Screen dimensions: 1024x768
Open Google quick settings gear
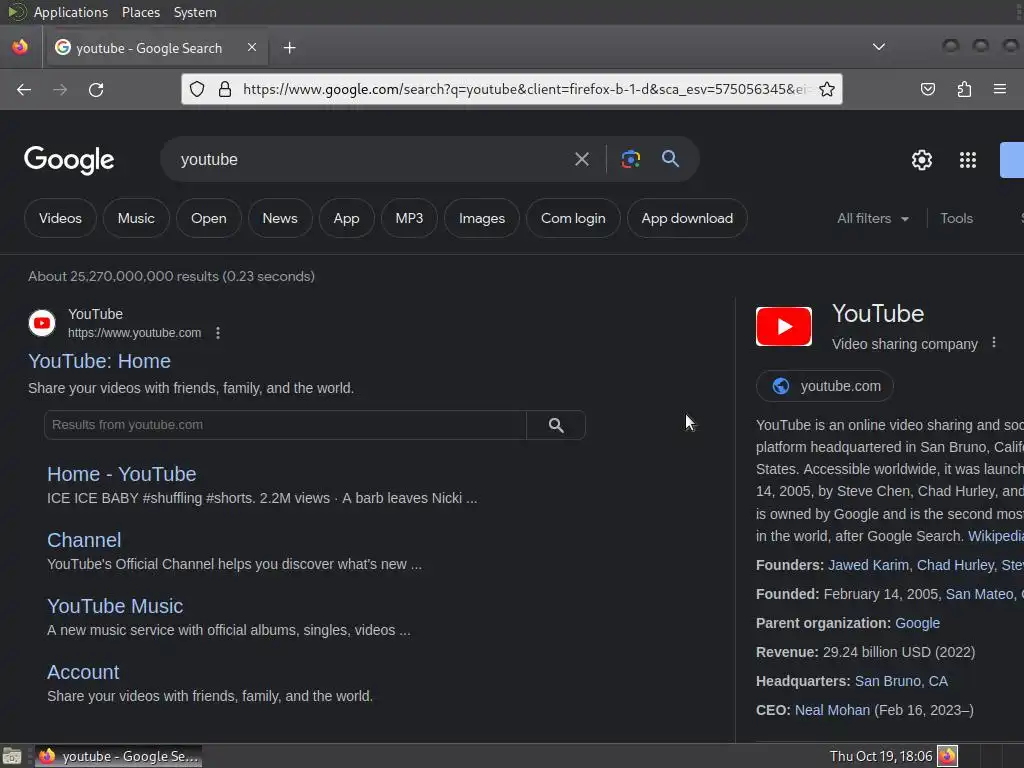coord(921,160)
